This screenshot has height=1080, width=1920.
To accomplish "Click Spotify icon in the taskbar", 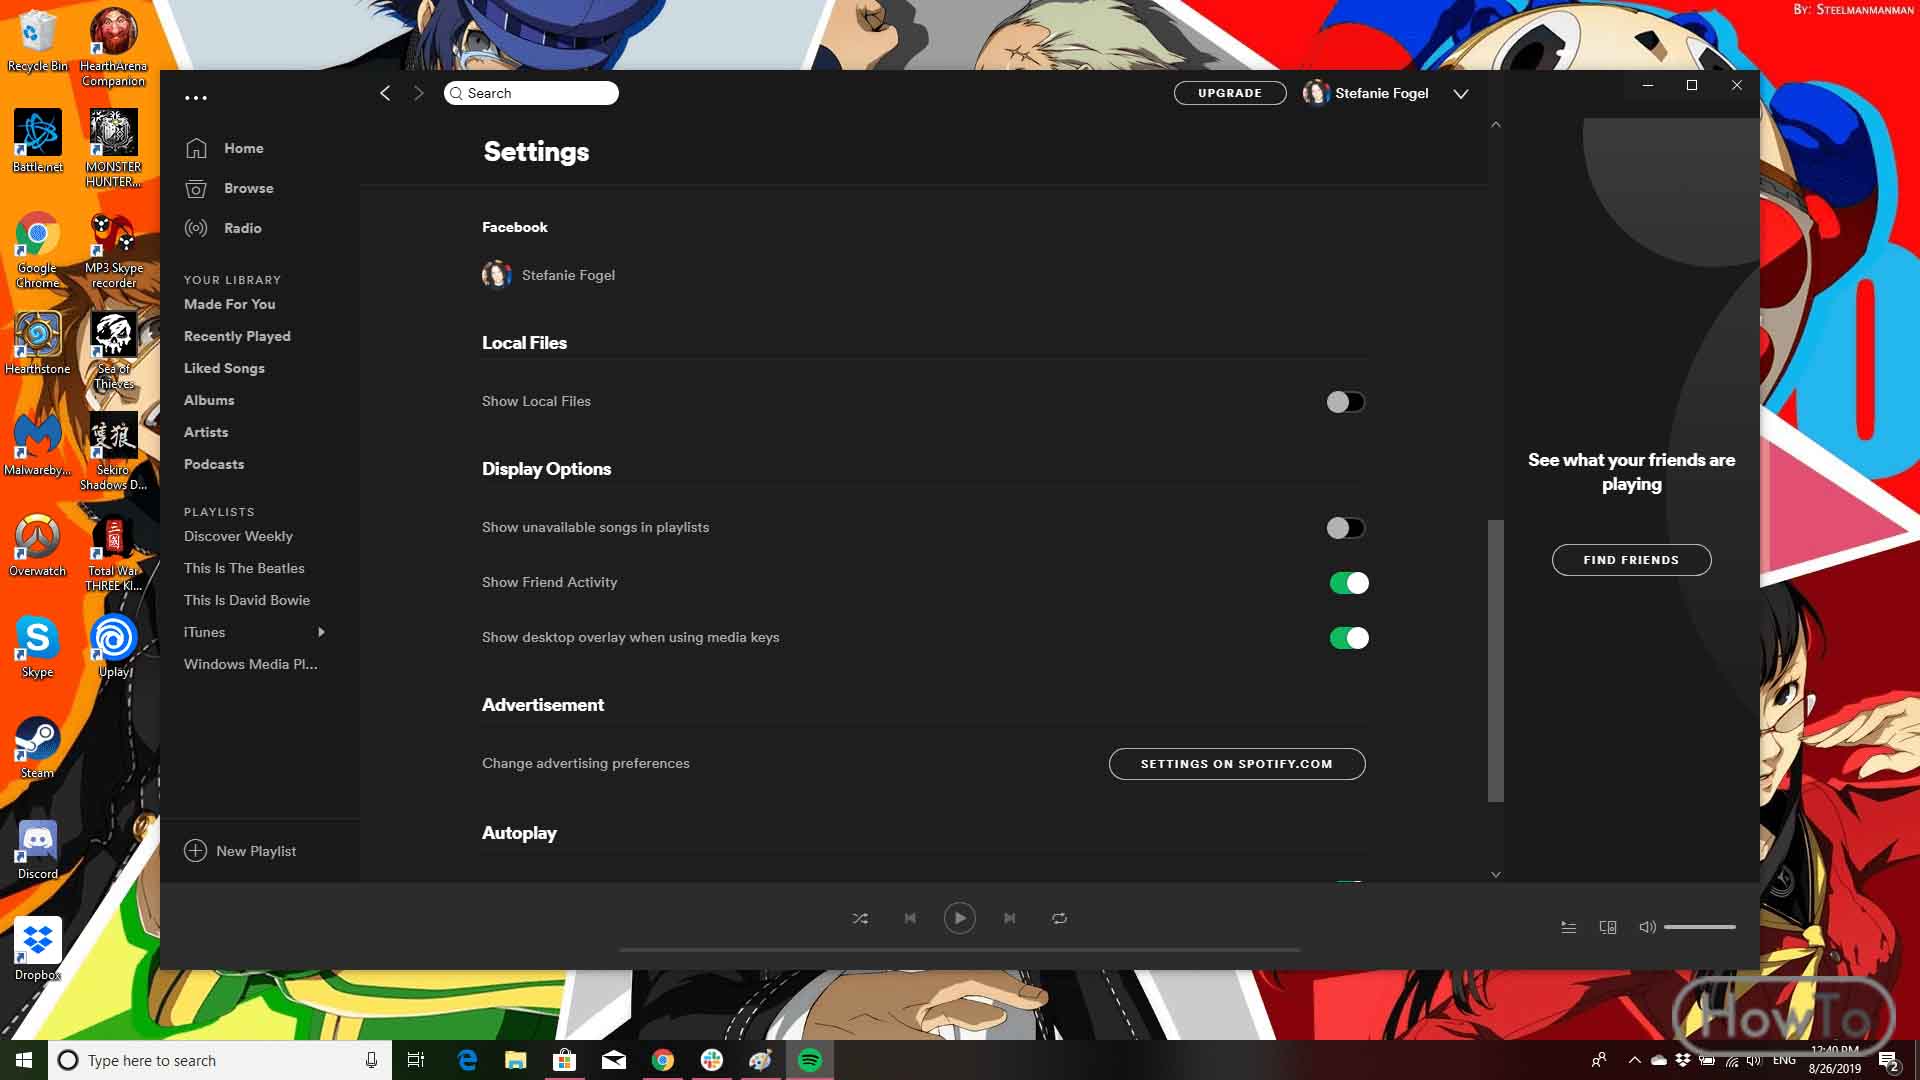I will click(810, 1060).
